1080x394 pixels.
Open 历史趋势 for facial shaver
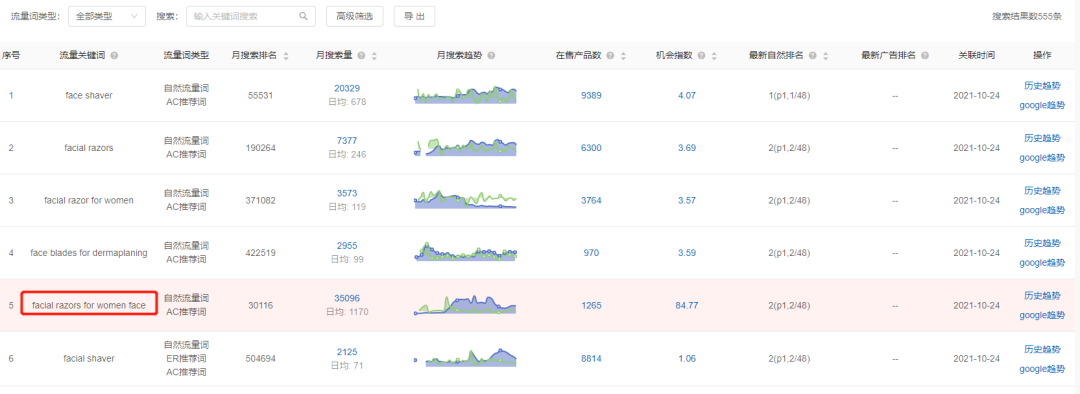tap(1042, 349)
